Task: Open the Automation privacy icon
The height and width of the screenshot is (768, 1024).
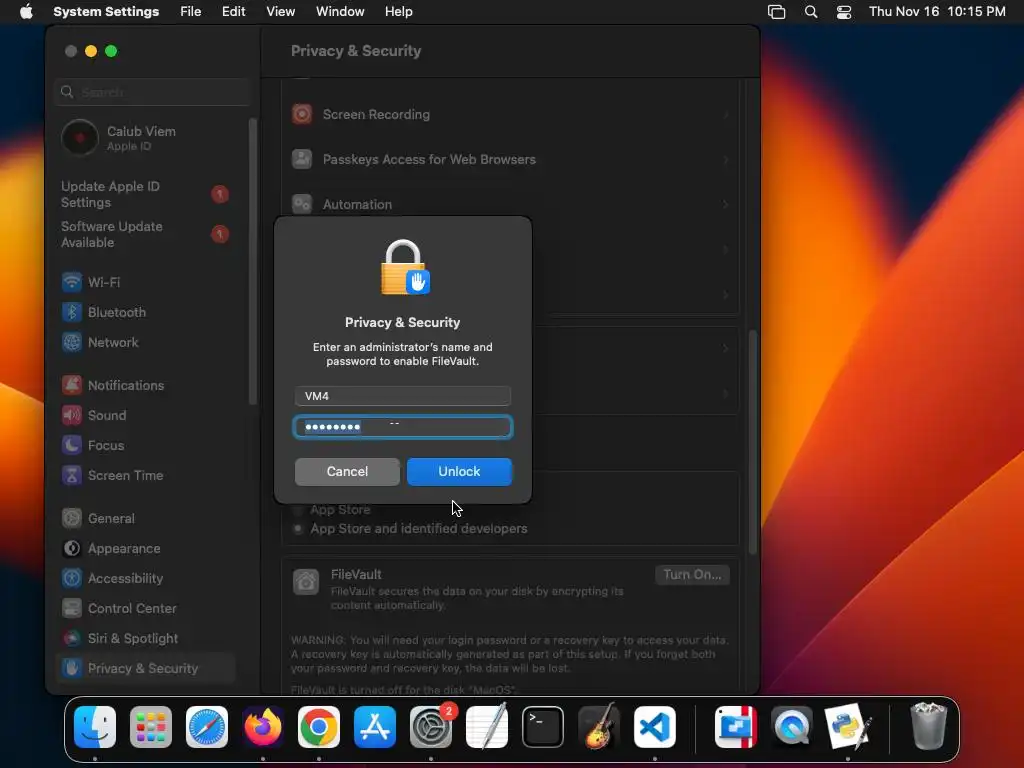Action: pyautogui.click(x=302, y=204)
